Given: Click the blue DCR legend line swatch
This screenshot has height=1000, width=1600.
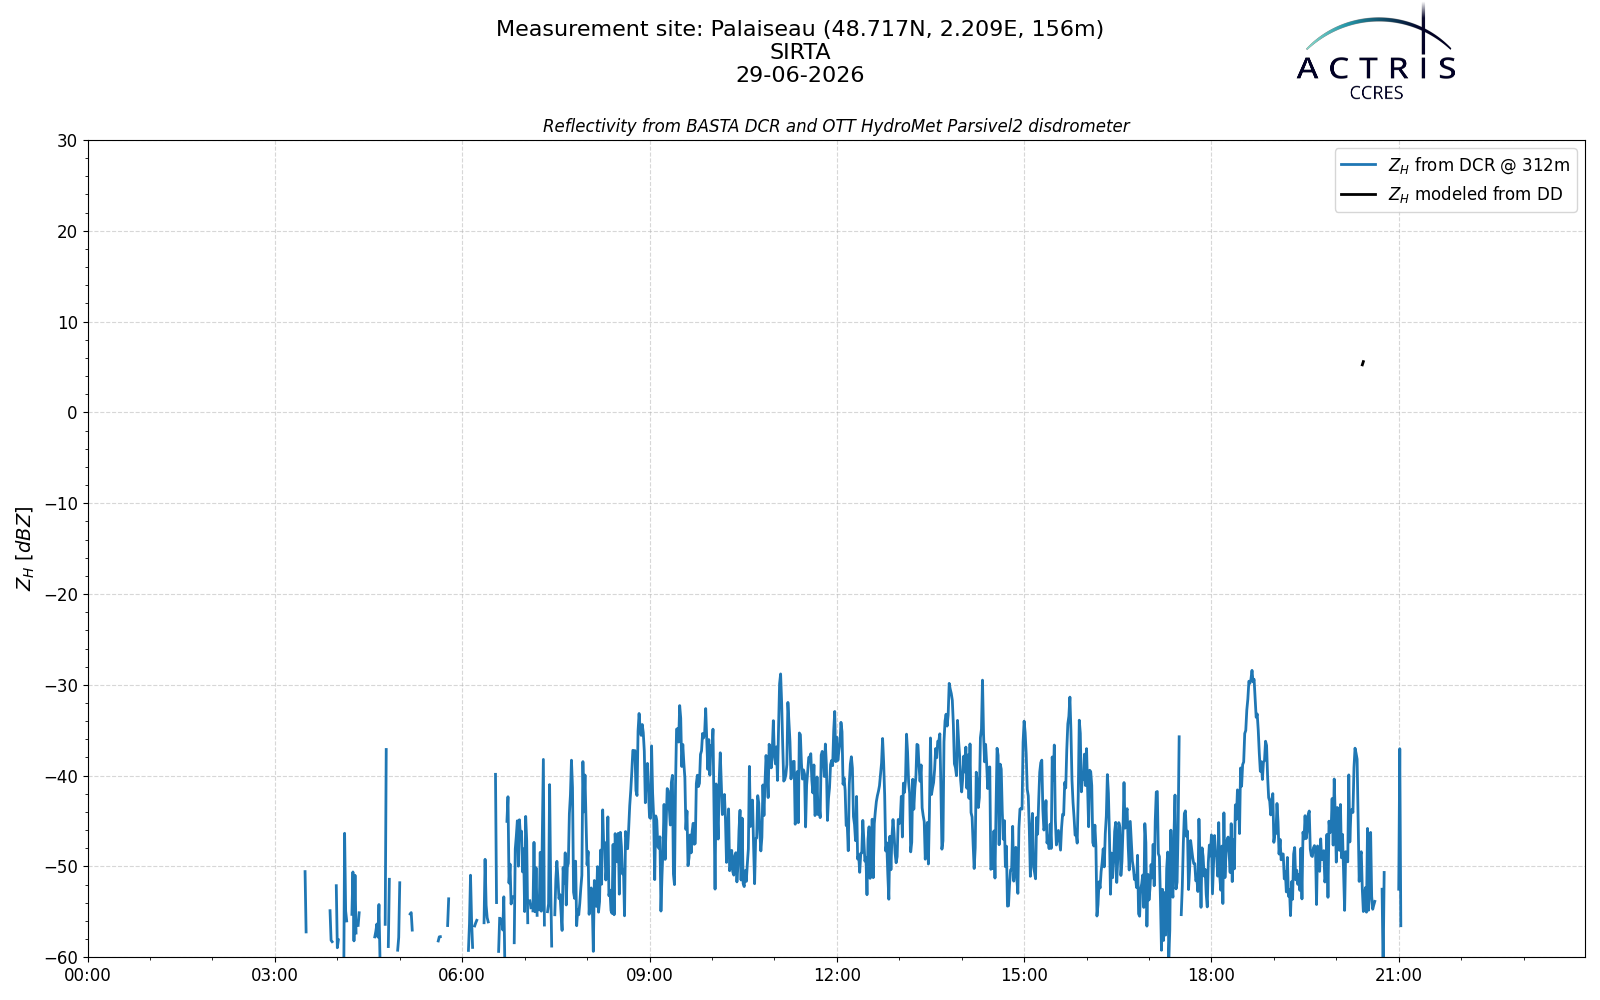Looking at the screenshot, I should 1359,165.
